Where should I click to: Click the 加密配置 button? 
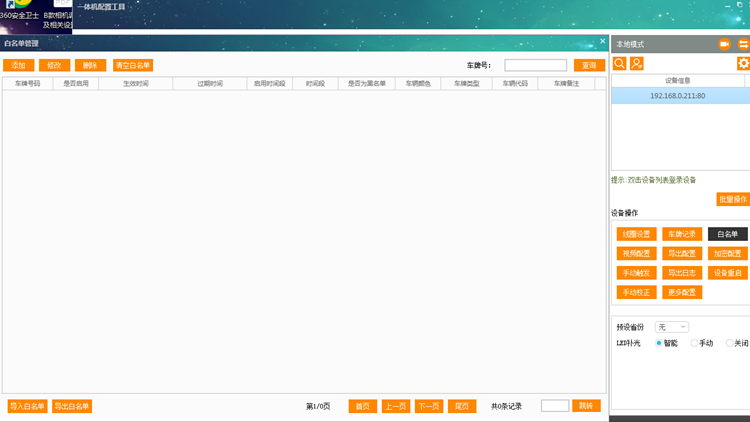pos(728,254)
